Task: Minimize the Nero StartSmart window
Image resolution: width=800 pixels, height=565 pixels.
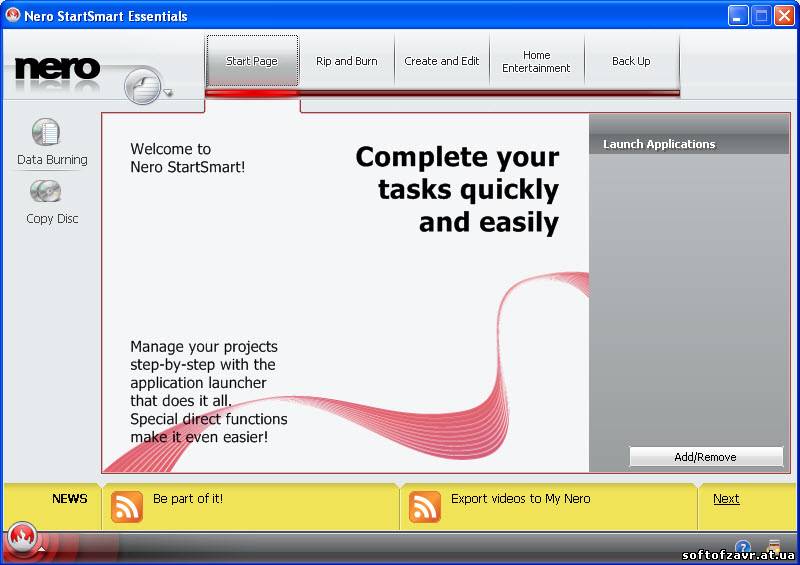Action: (x=738, y=15)
